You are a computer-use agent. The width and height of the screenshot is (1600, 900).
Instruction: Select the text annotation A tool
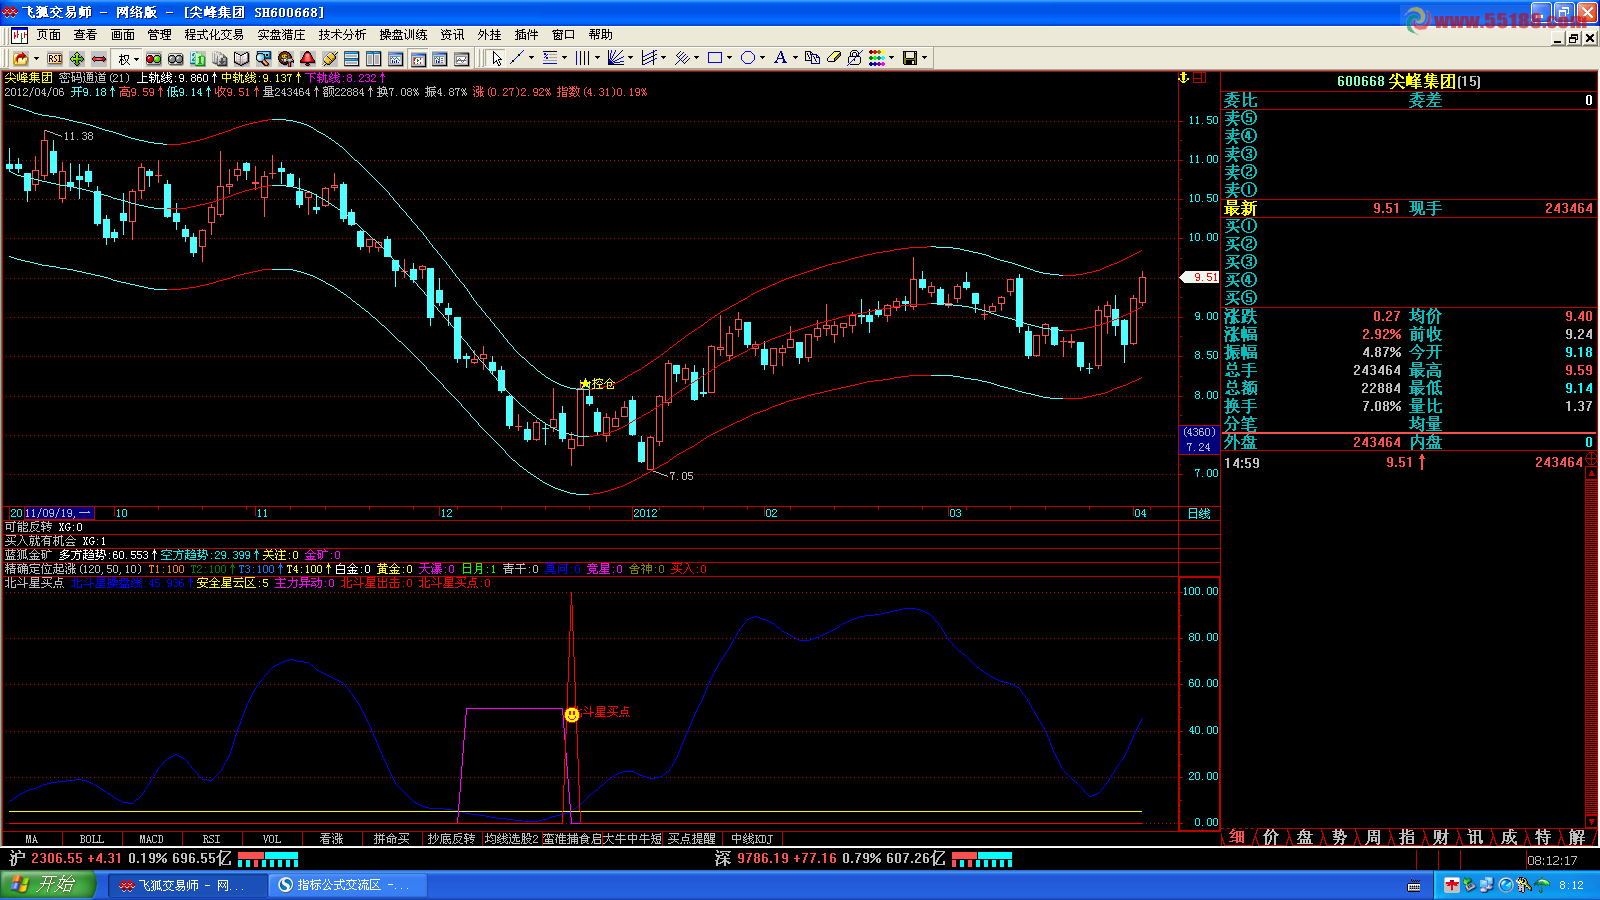(780, 58)
